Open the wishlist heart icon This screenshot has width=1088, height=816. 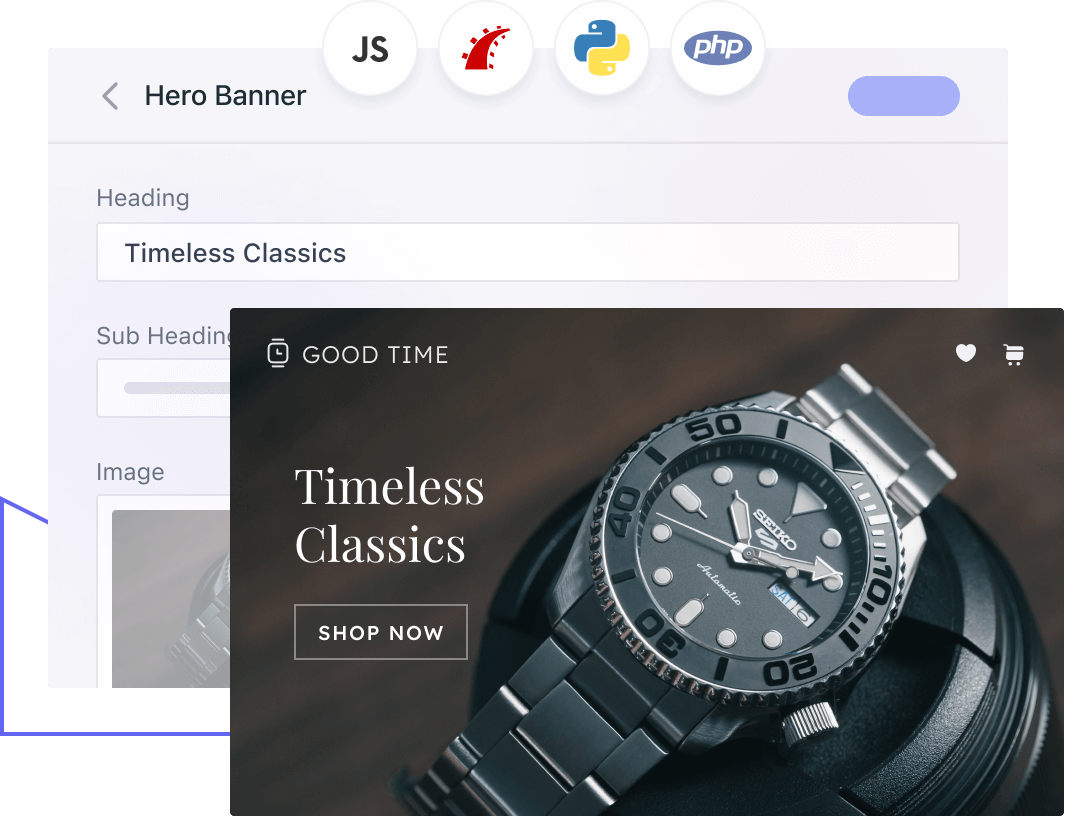[x=966, y=353]
